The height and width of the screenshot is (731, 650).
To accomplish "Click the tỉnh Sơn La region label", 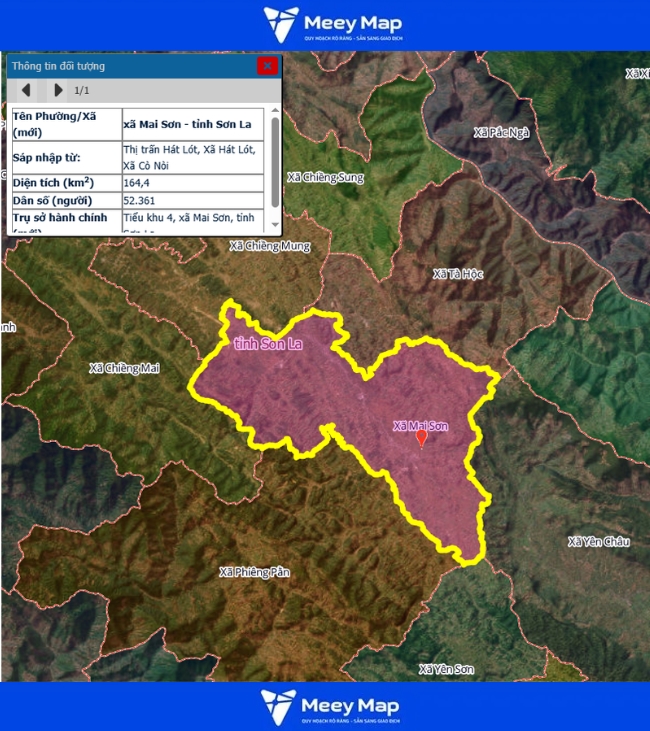I will pyautogui.click(x=267, y=344).
